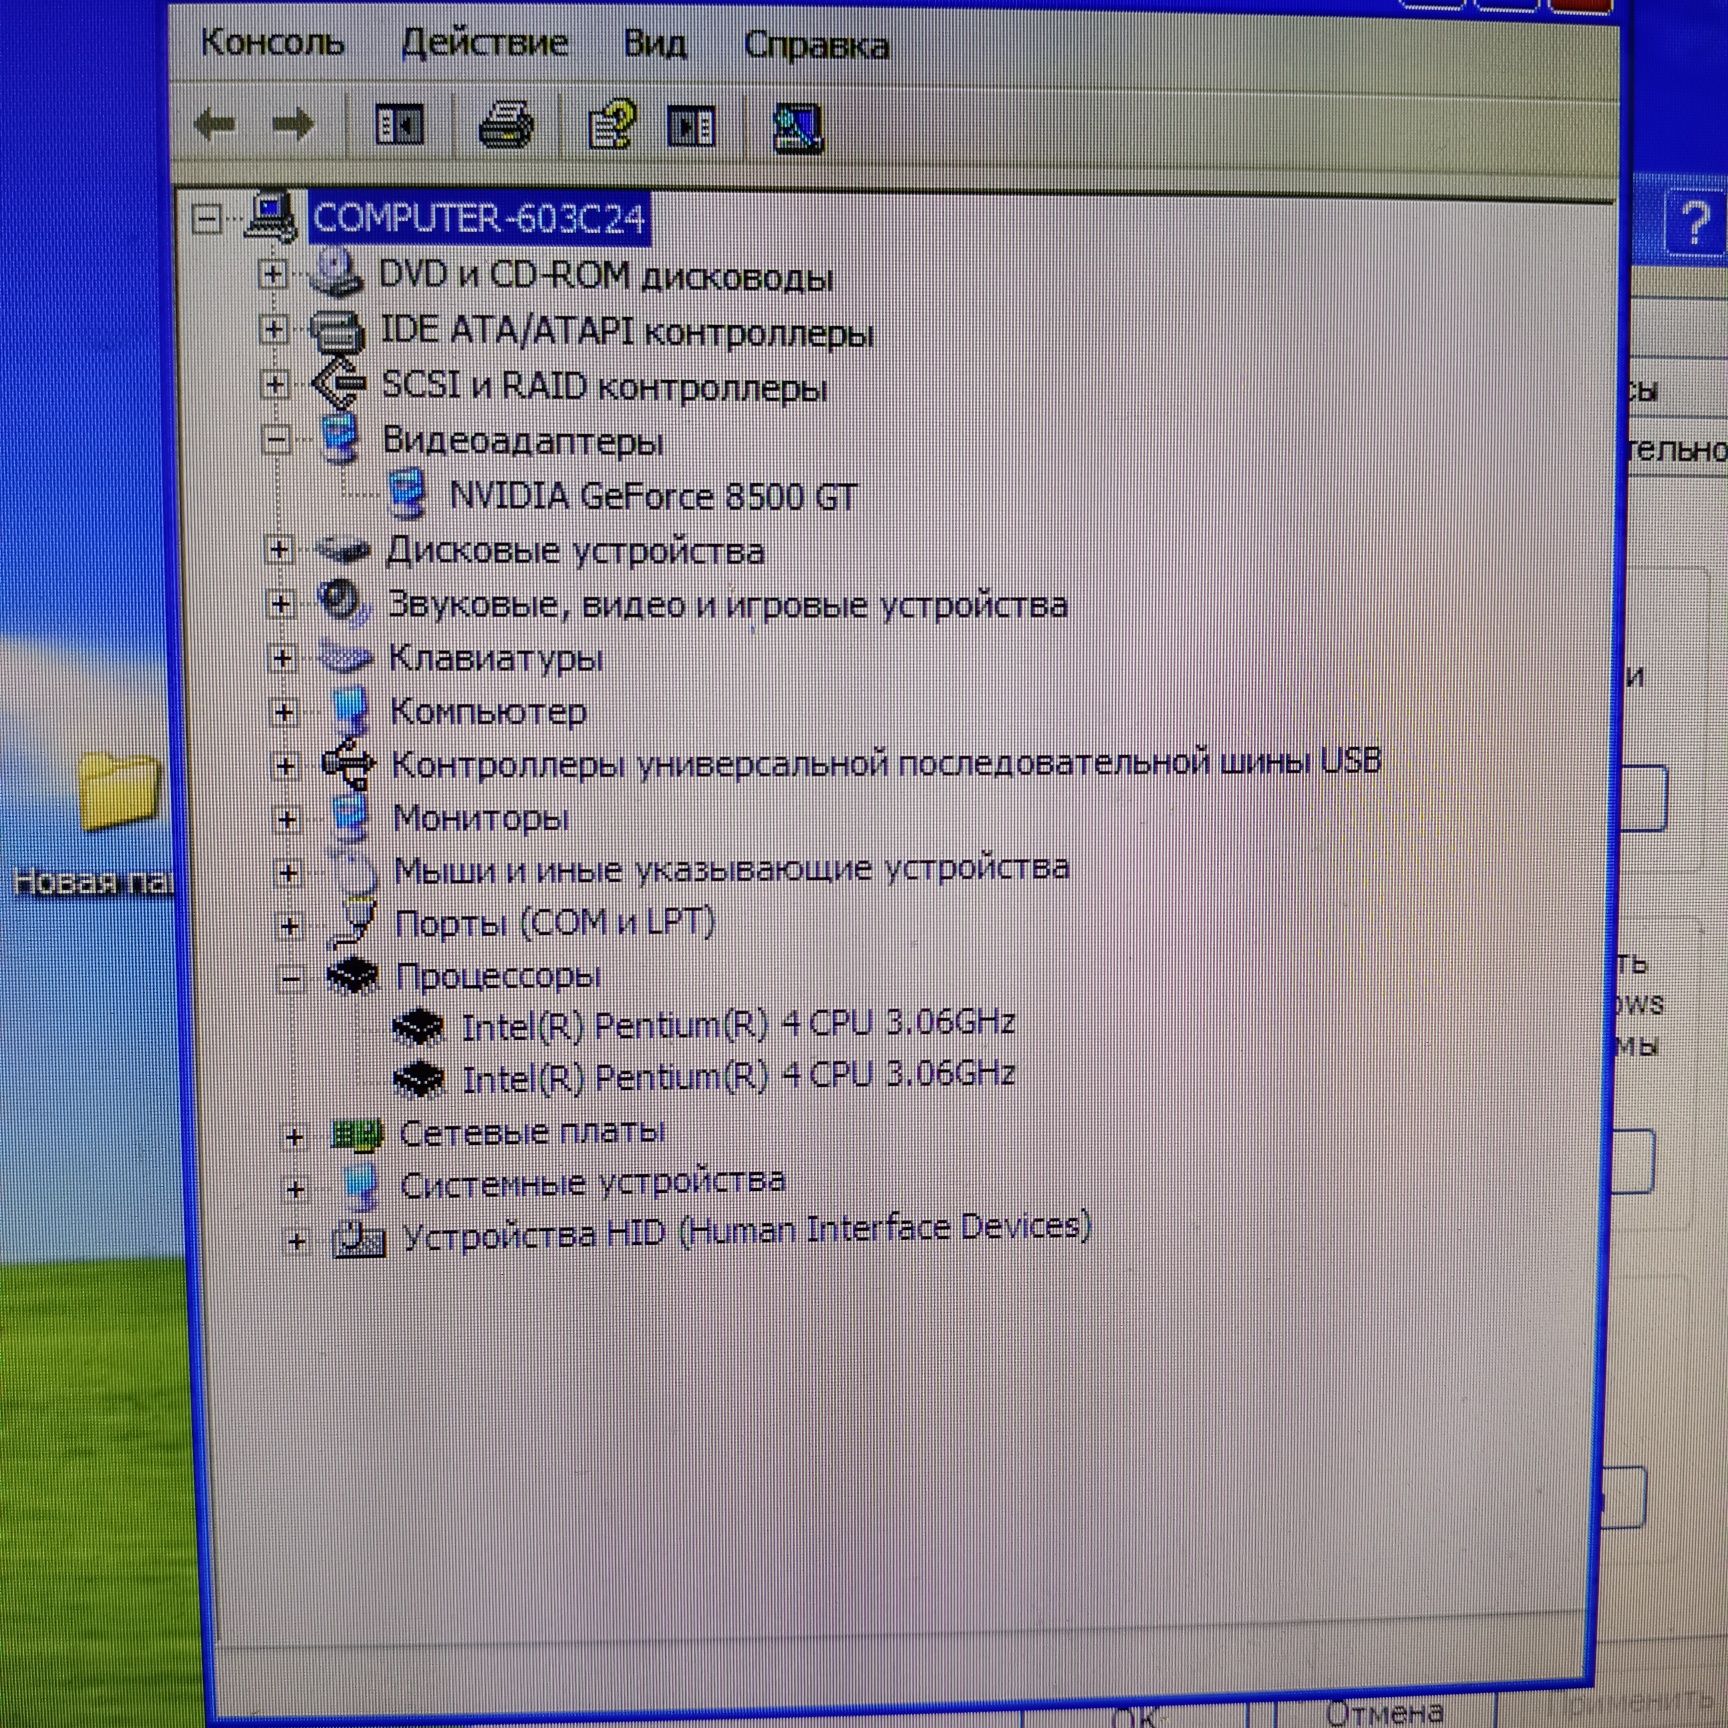
Task: Toggle the console tree pane icon
Action: (398, 126)
